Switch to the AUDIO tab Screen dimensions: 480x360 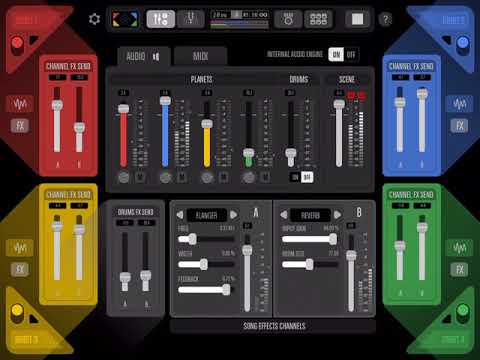(x=144, y=56)
